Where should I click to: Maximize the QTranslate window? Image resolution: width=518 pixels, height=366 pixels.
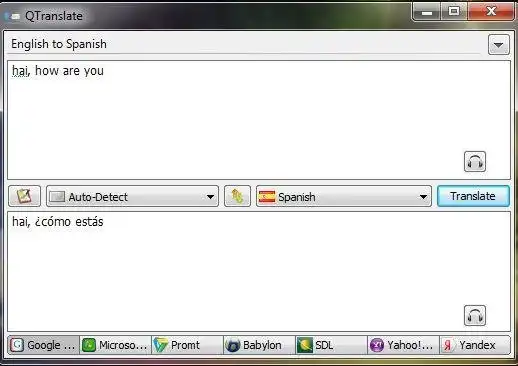tap(454, 12)
